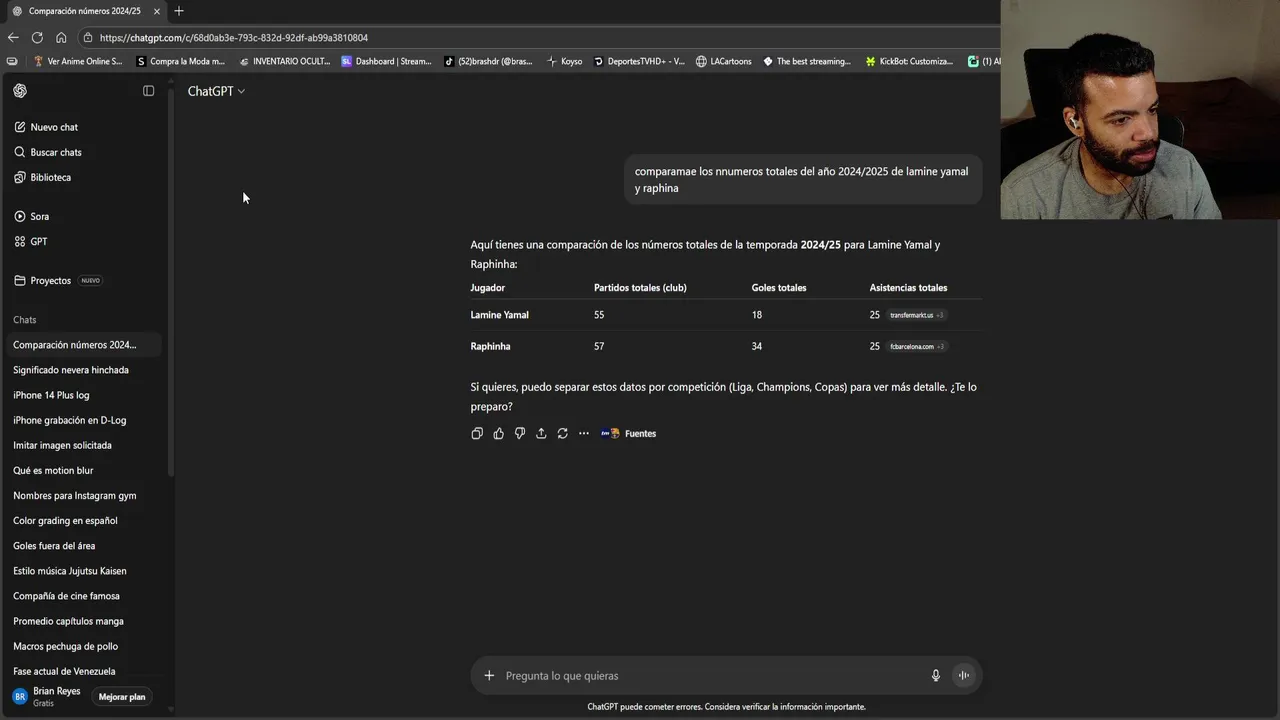1280x720 pixels.
Task: Open 'The best streaming...' bookmark
Action: [x=807, y=61]
